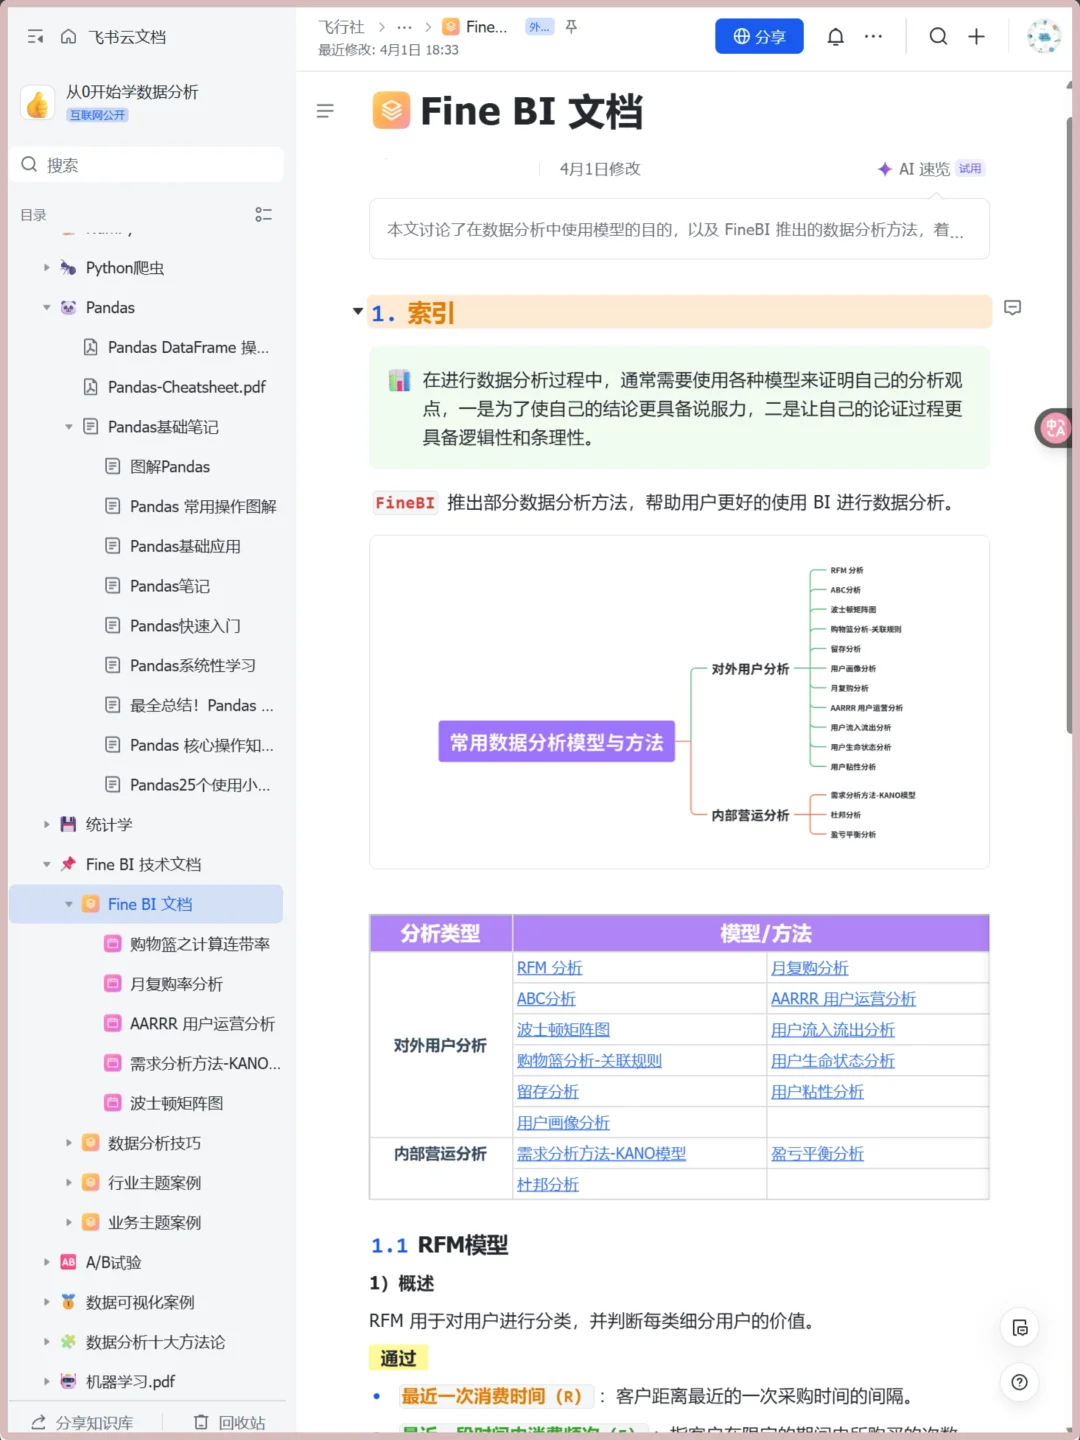Click the floating translate (中A) icon
Screen dimensions: 1080x1440
tap(1052, 428)
